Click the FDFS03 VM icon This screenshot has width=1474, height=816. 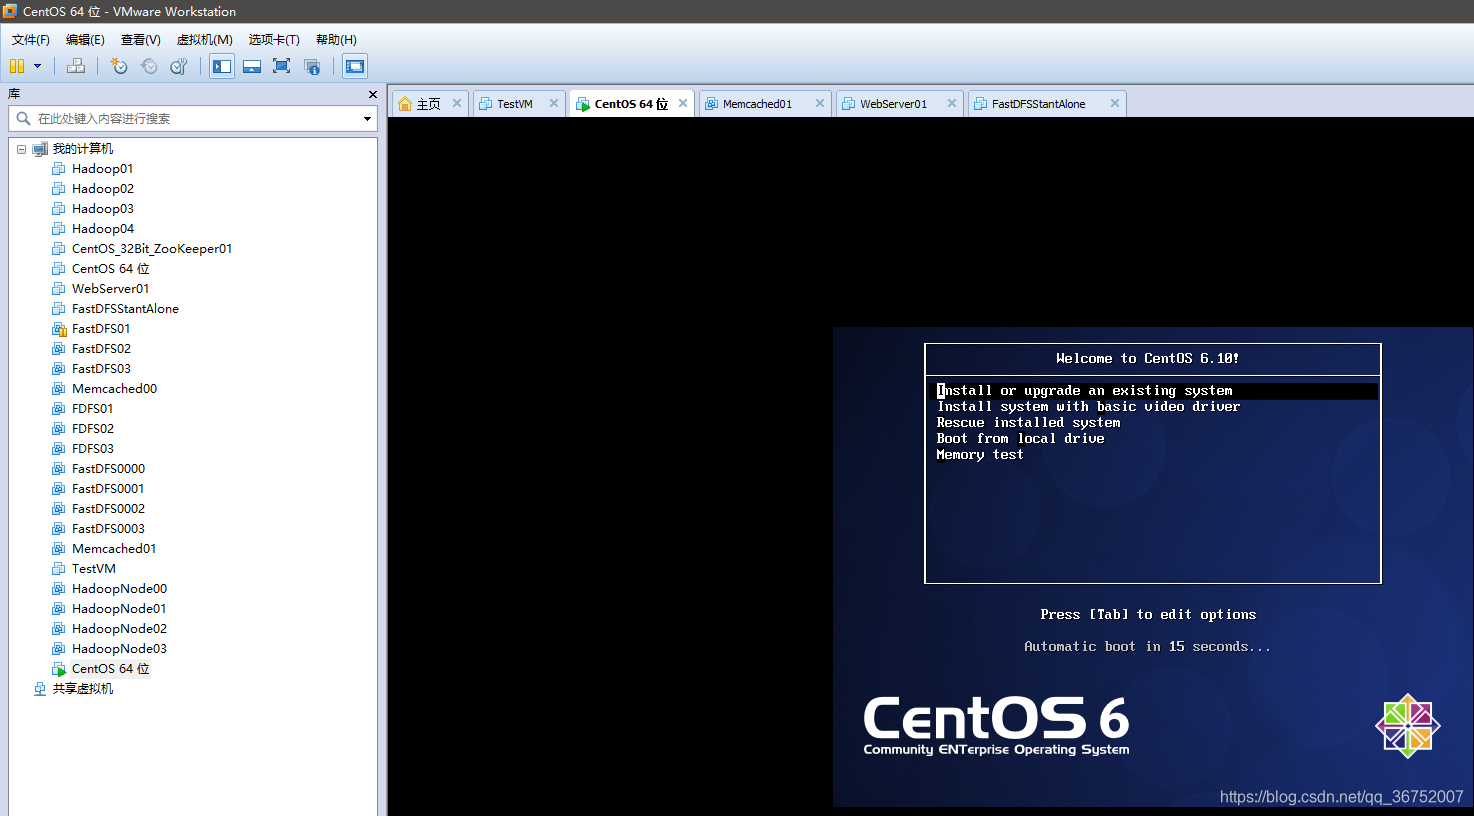tap(59, 449)
